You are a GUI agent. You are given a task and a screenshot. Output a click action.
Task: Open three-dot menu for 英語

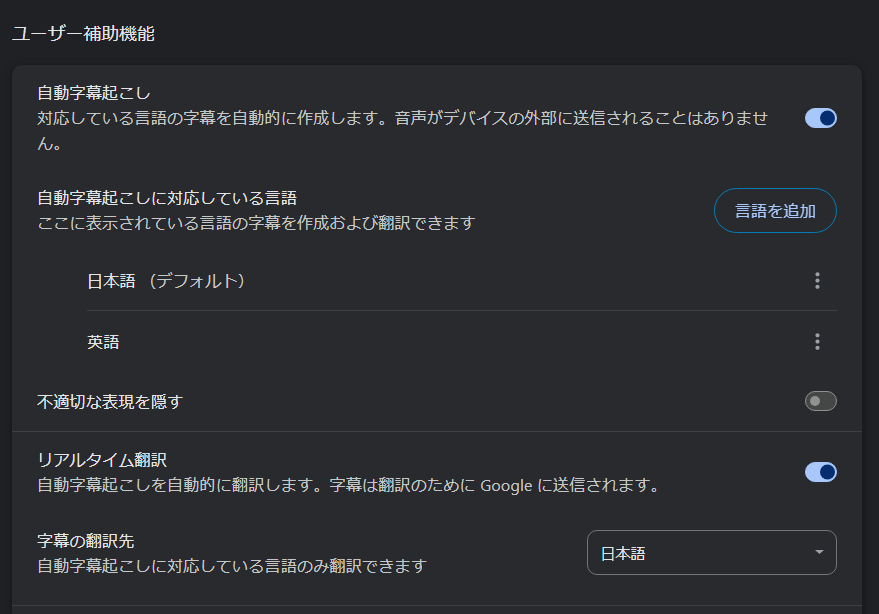pos(817,342)
